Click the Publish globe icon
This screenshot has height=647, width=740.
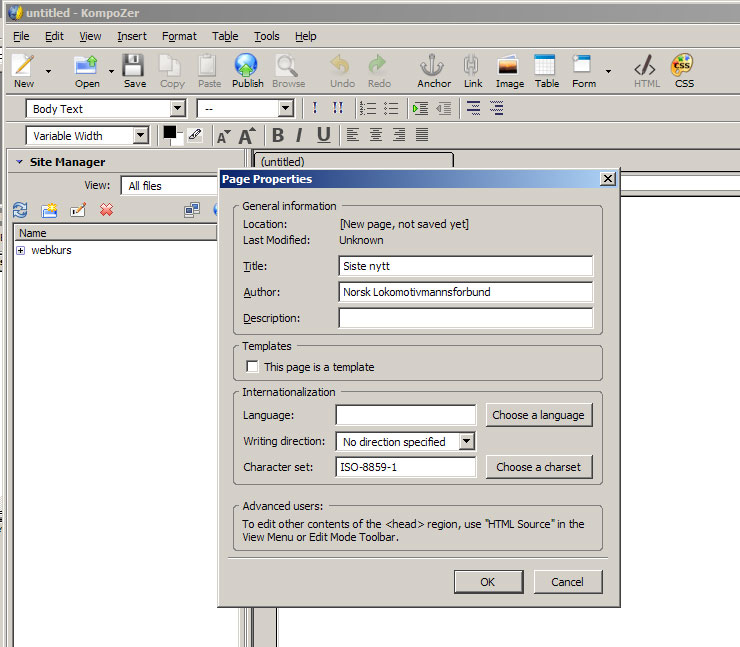pyautogui.click(x=247, y=66)
